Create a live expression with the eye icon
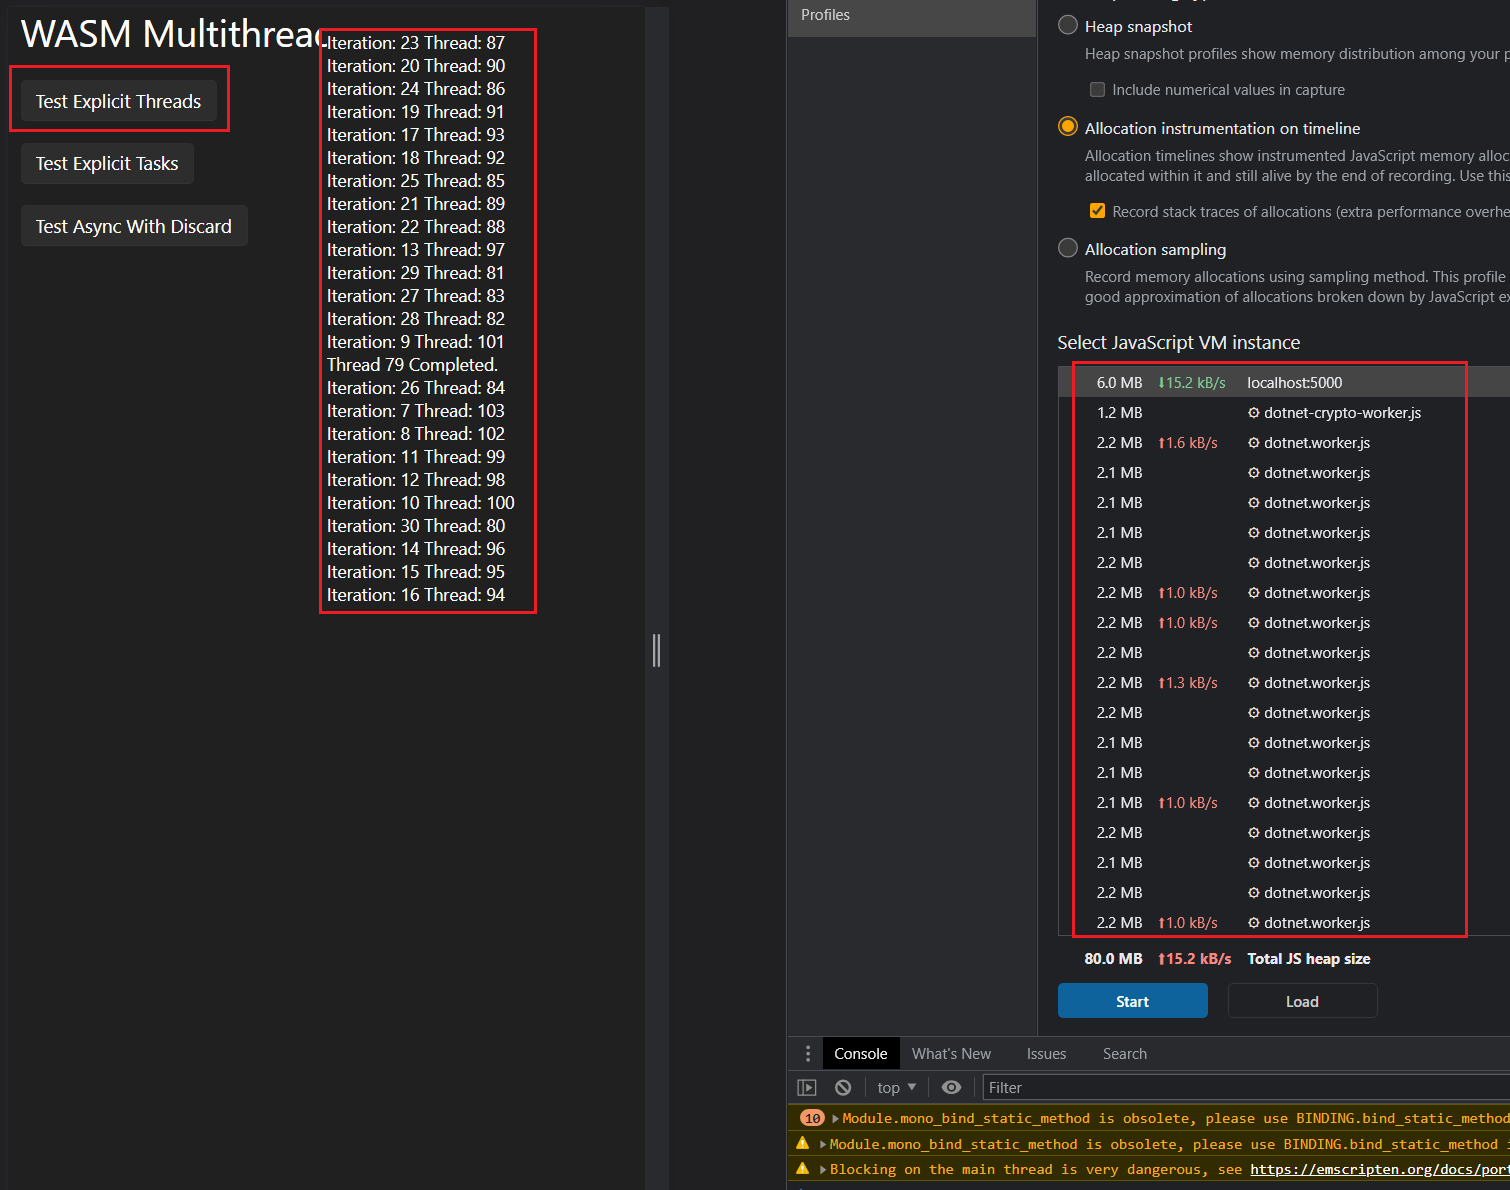 [951, 1087]
